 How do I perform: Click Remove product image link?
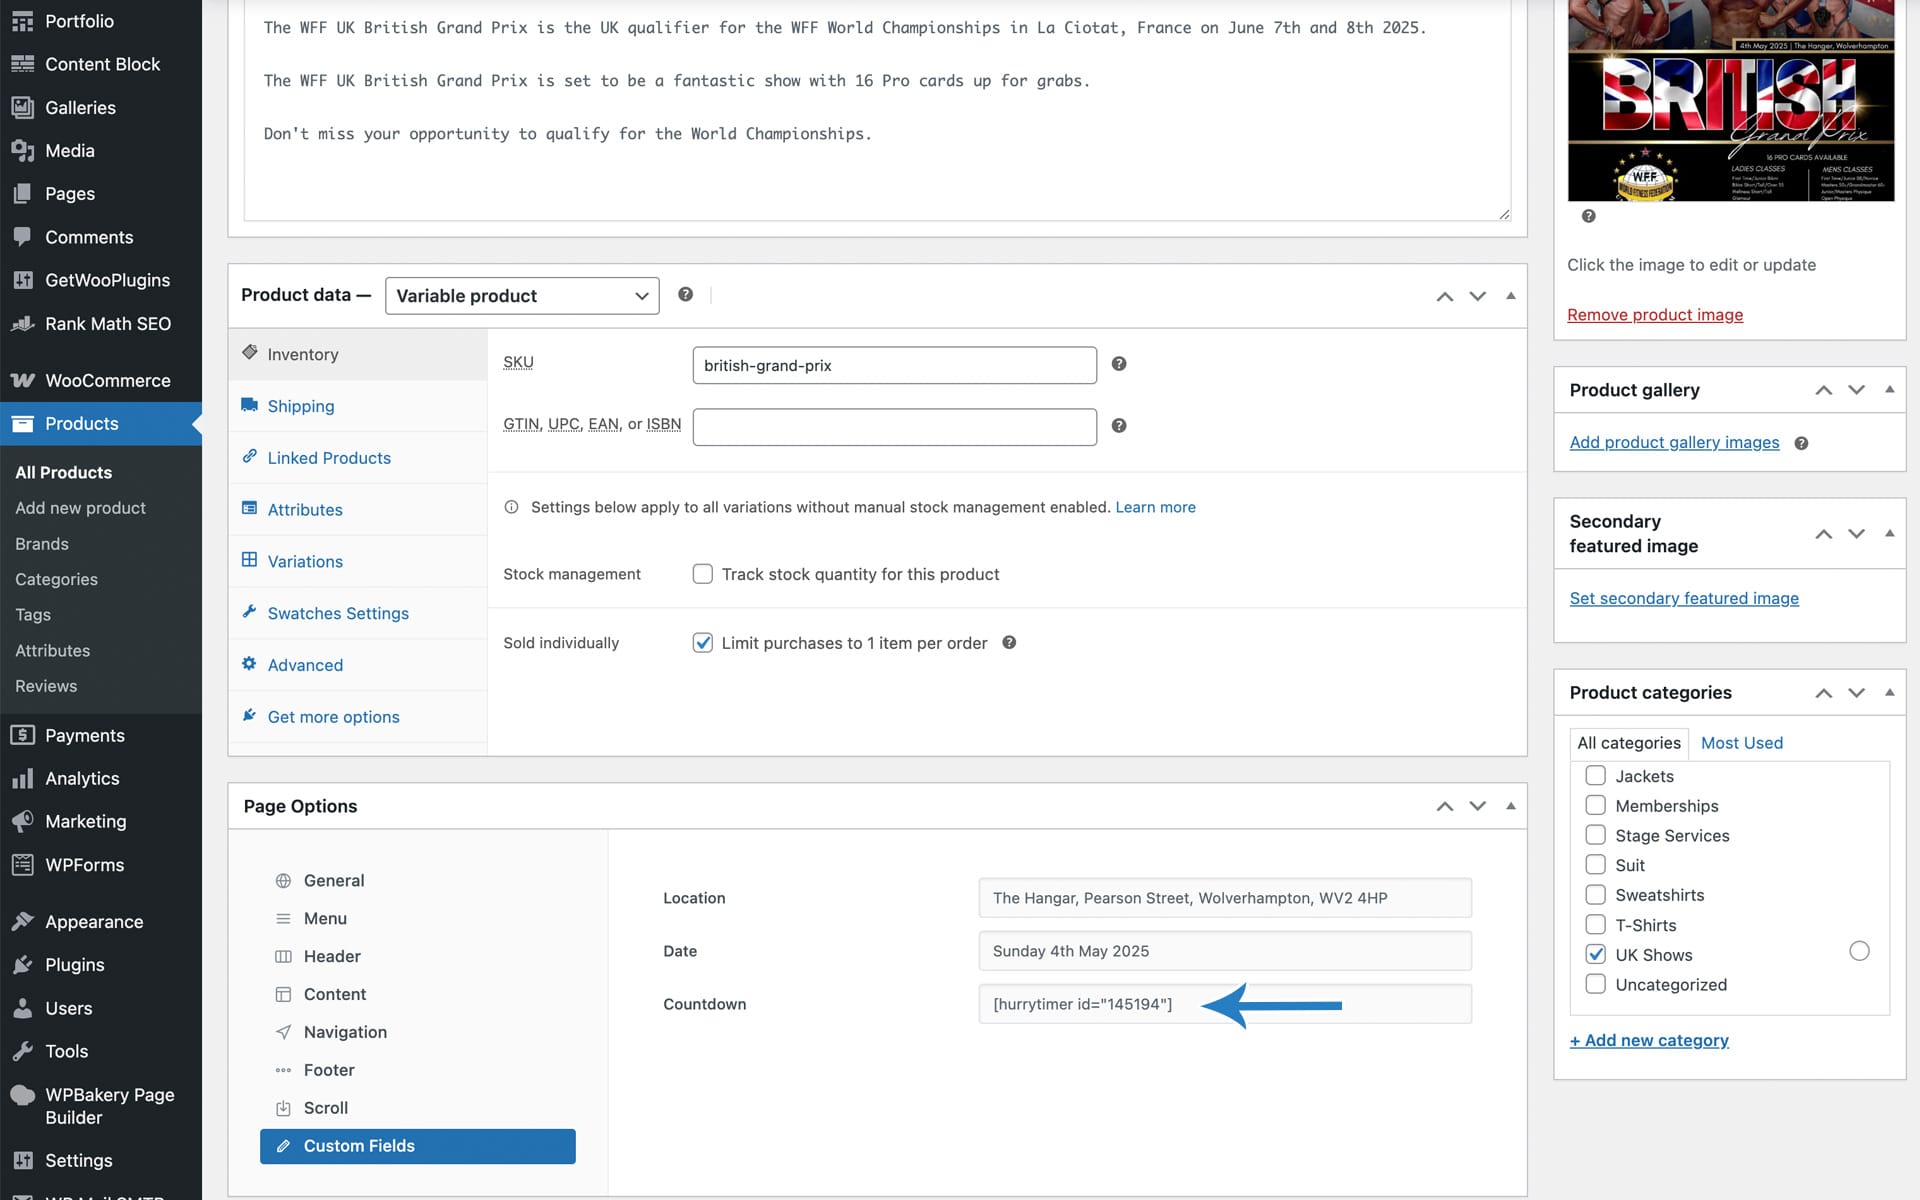(x=1654, y=315)
